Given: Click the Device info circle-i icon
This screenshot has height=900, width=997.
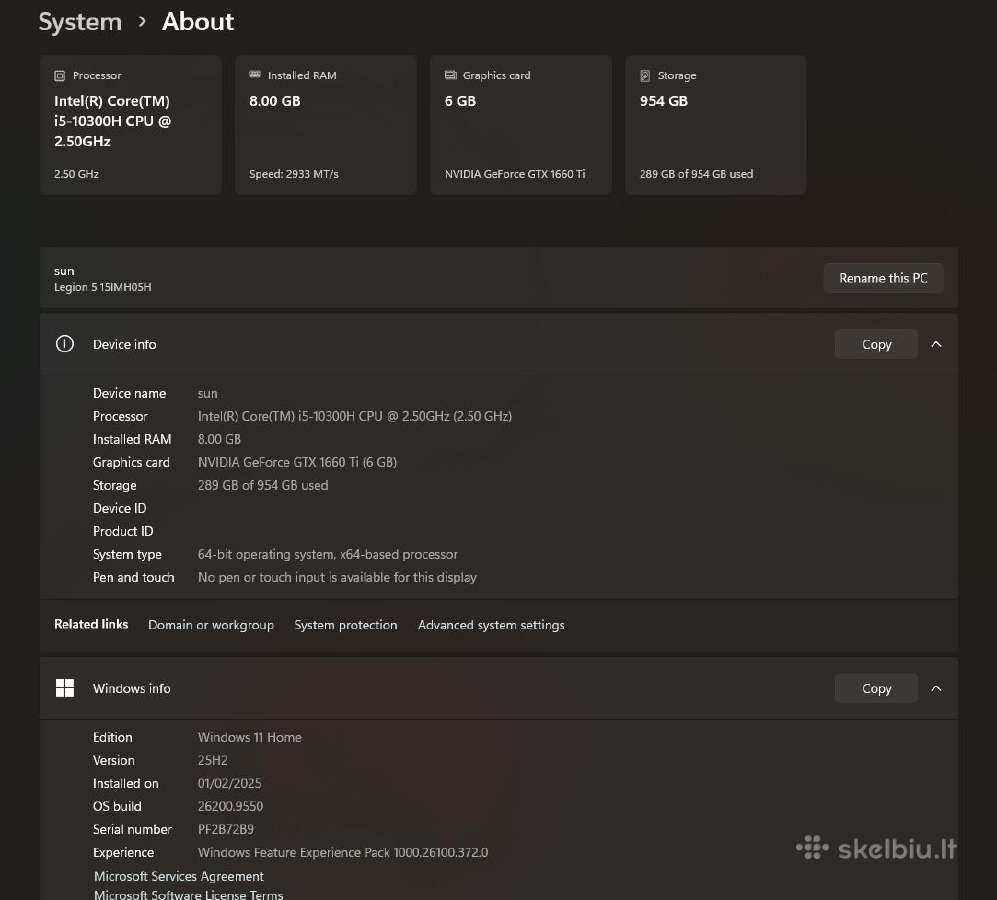Looking at the screenshot, I should click(64, 344).
